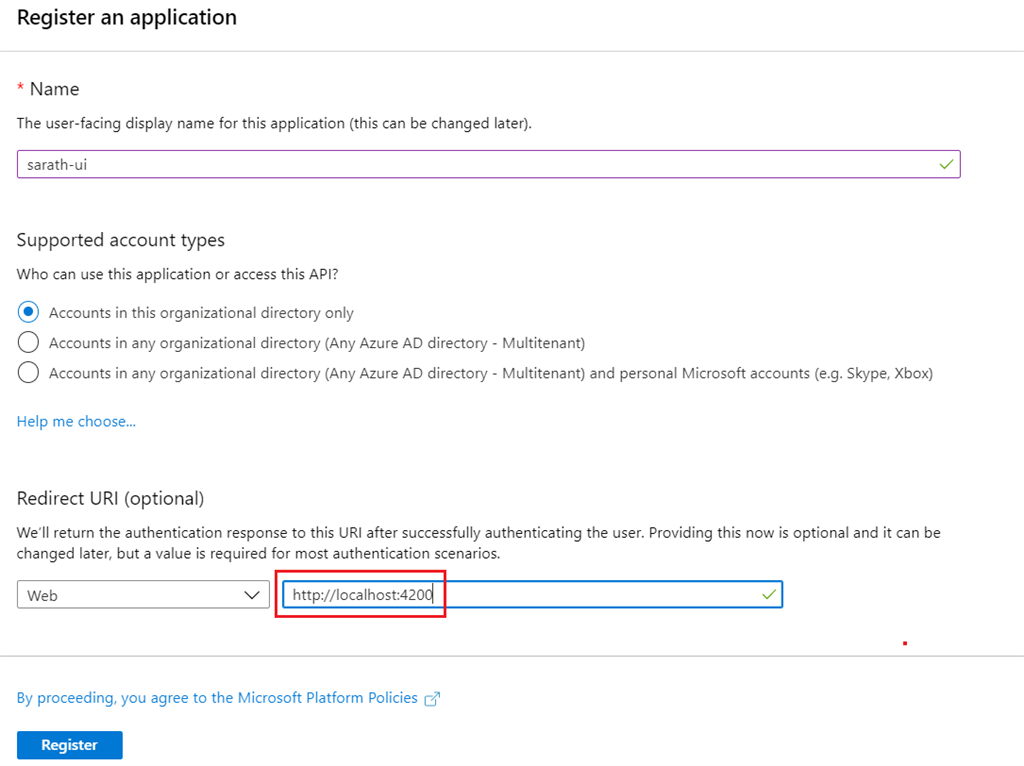Viewport: 1024px width, 766px height.
Task: Click the green checkmark in the Name field
Action: tap(946, 164)
